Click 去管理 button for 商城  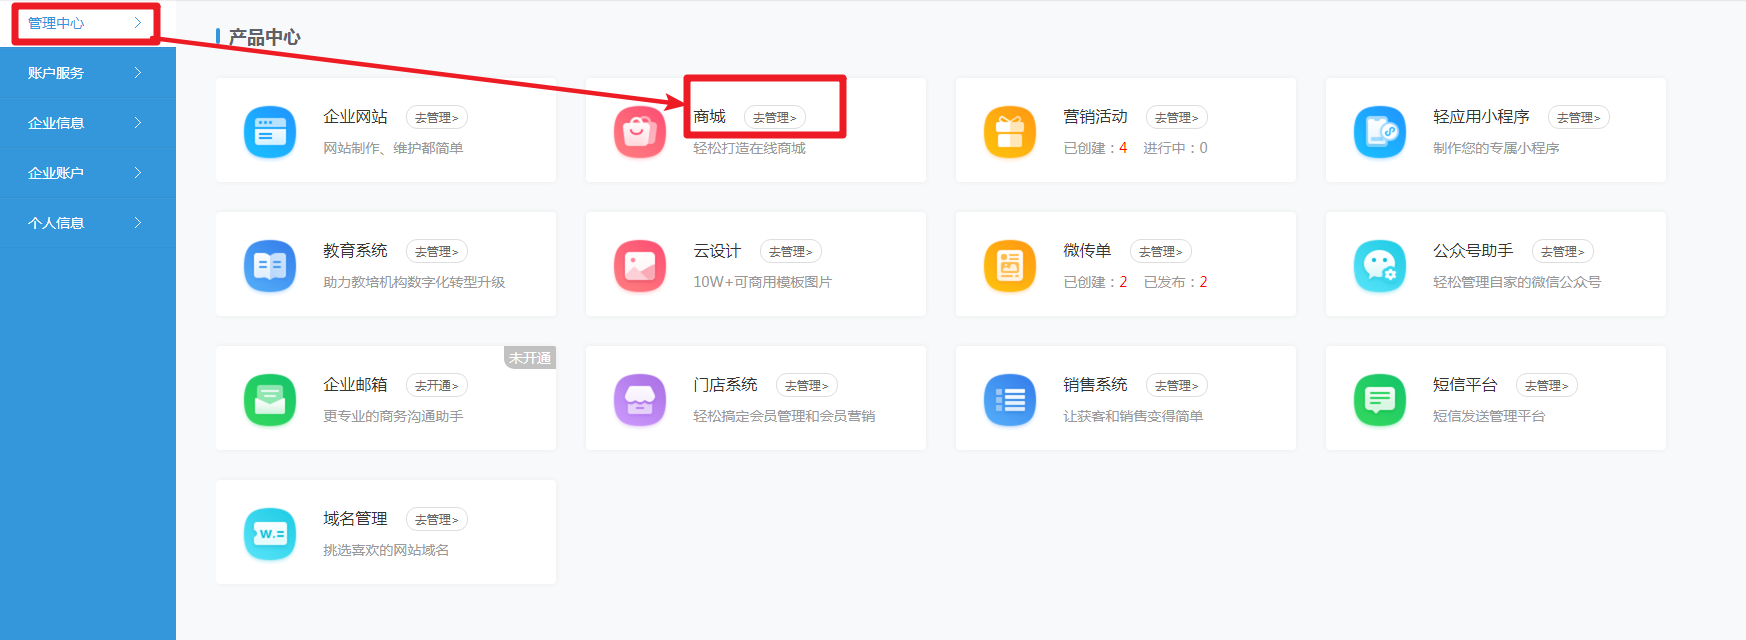(x=775, y=117)
